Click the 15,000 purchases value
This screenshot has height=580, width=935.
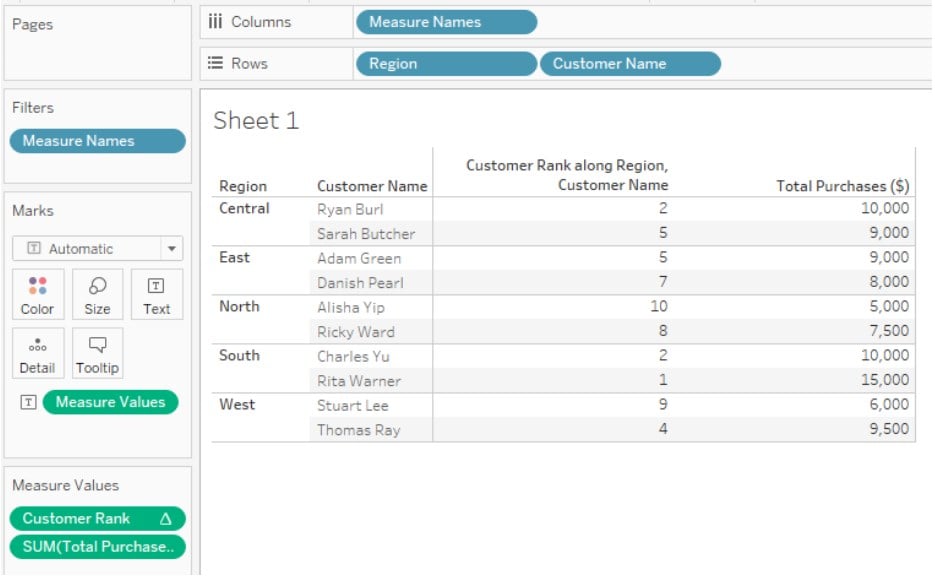[x=885, y=380]
